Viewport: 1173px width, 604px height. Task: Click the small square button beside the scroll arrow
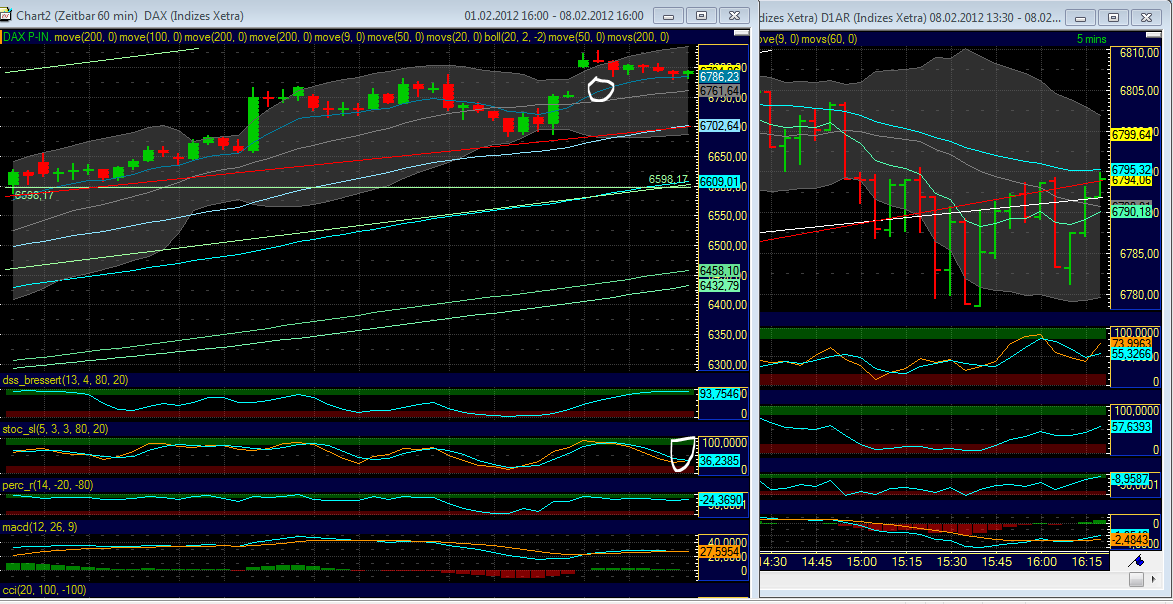[1137, 580]
